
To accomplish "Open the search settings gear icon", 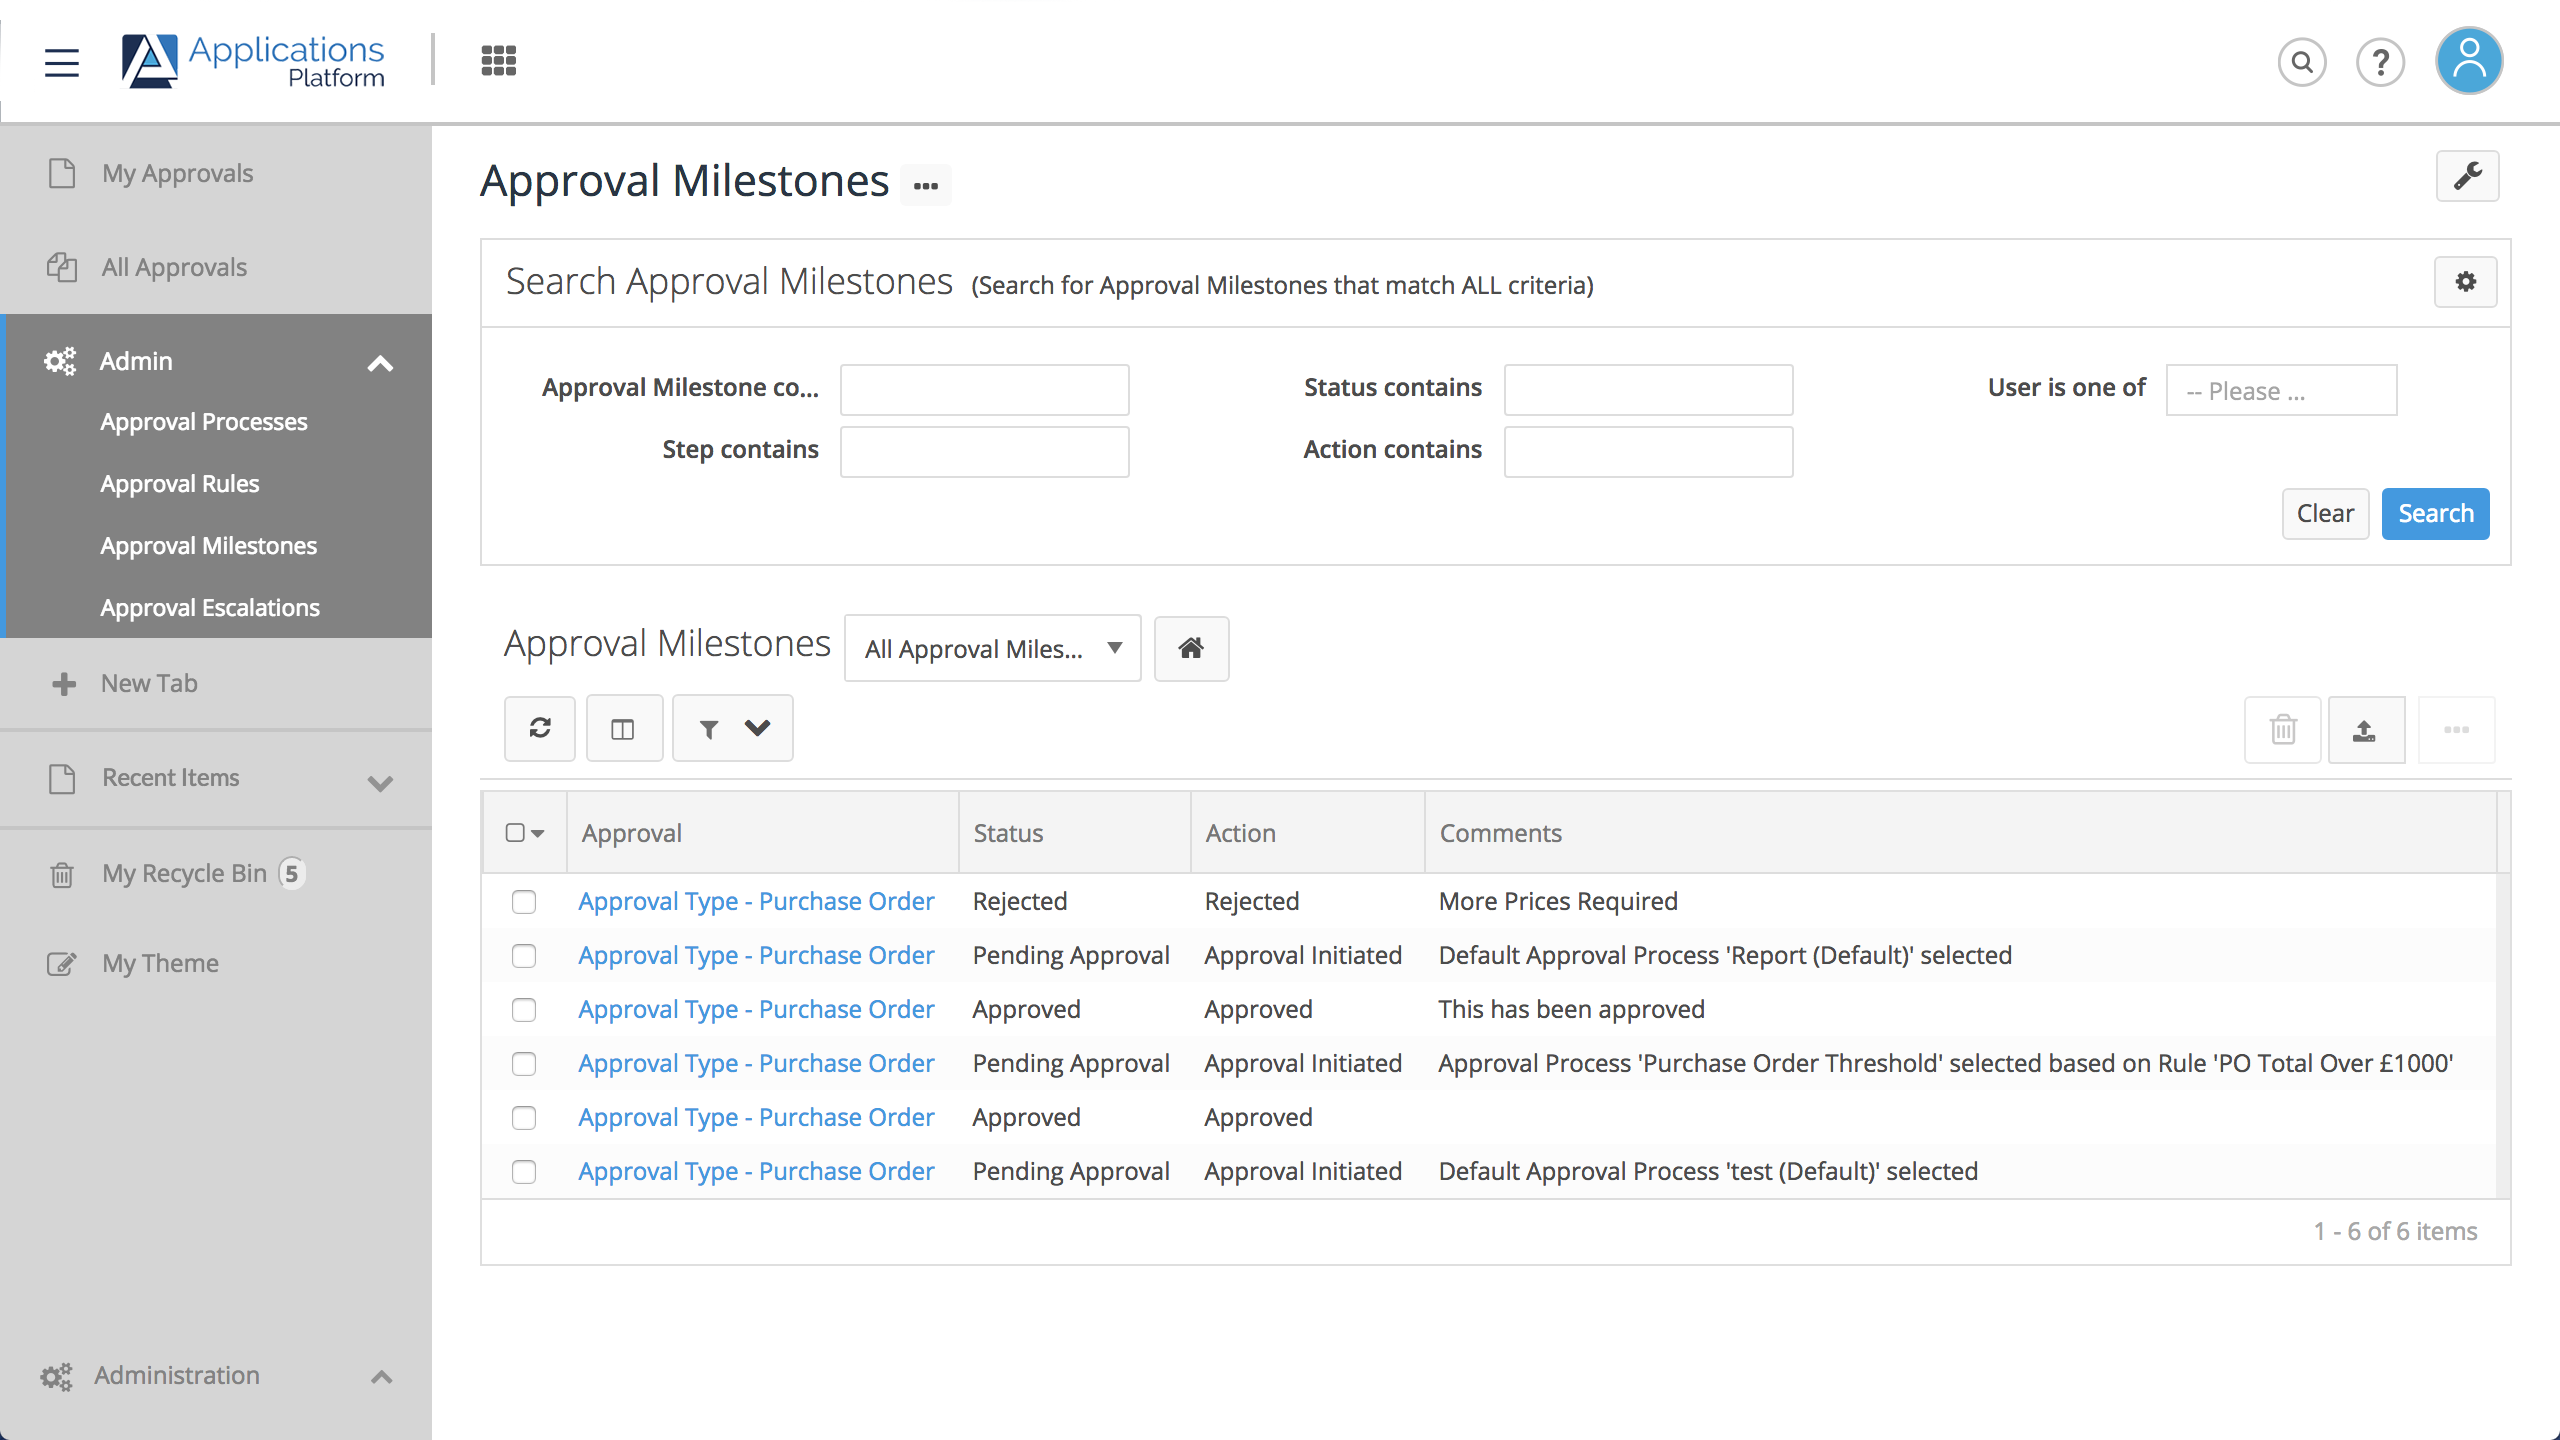I will tap(2465, 281).
